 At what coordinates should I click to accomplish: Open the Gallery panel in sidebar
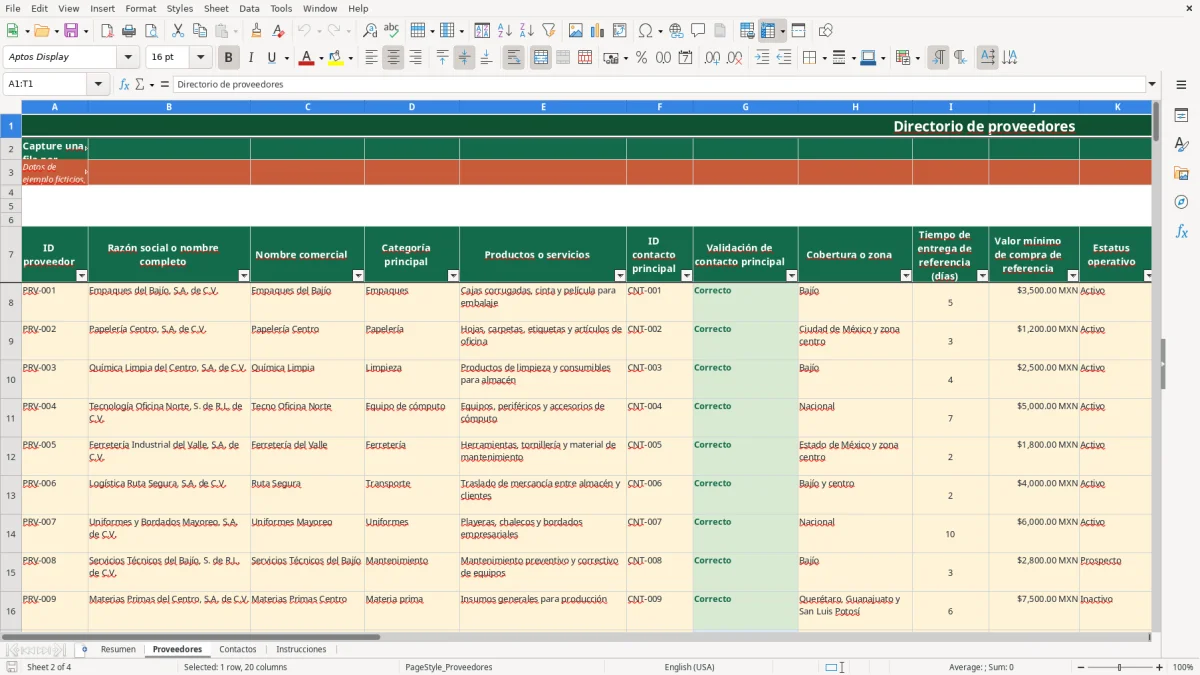pos(1181,173)
